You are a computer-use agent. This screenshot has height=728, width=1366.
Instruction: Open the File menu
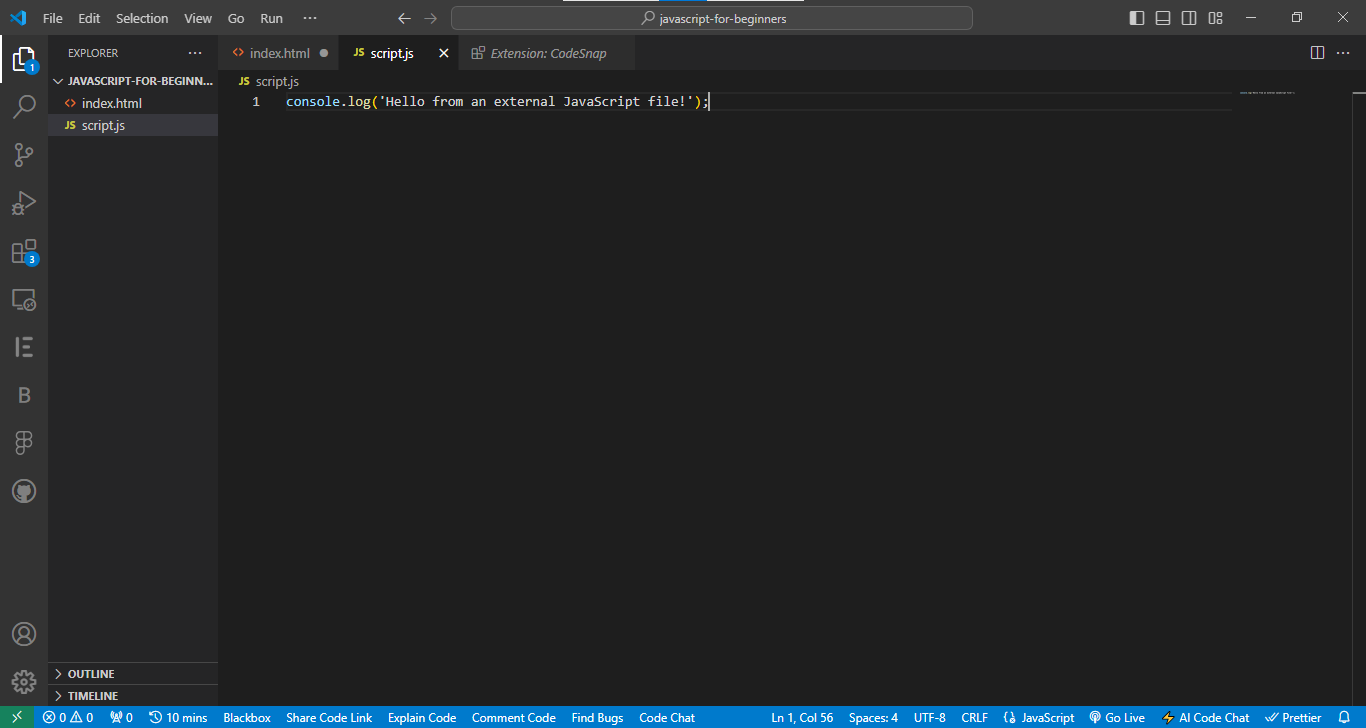pos(53,18)
